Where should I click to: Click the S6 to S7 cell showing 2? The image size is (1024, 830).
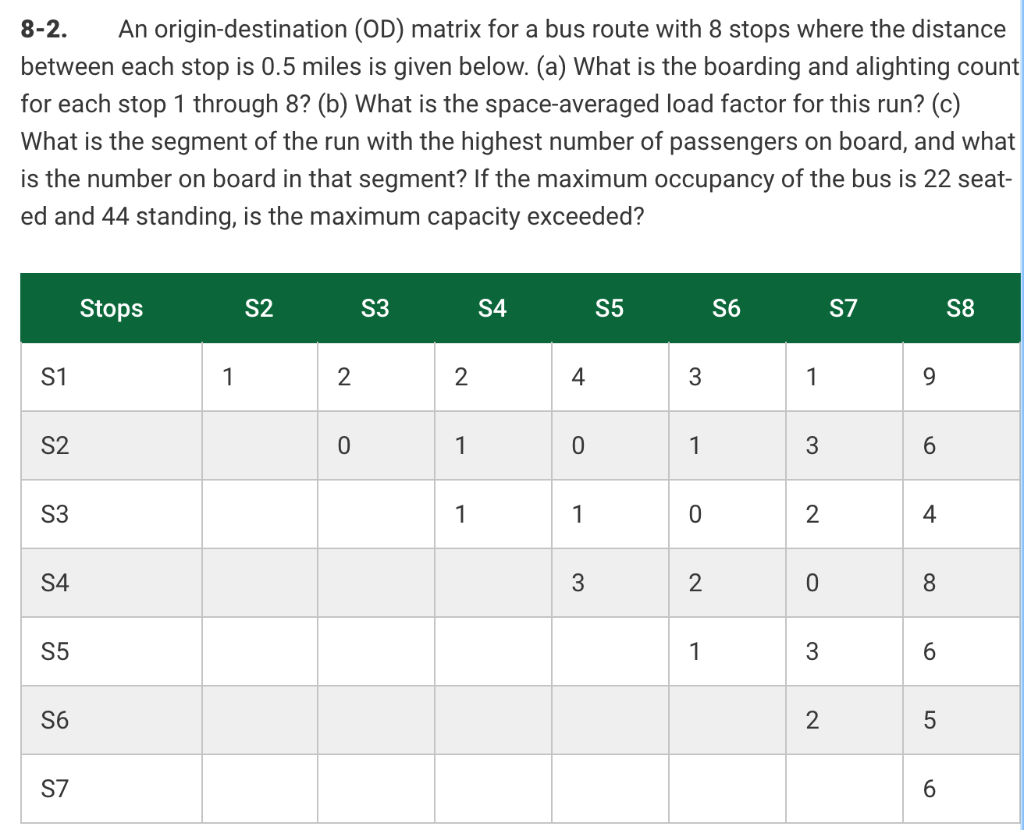[x=844, y=720]
